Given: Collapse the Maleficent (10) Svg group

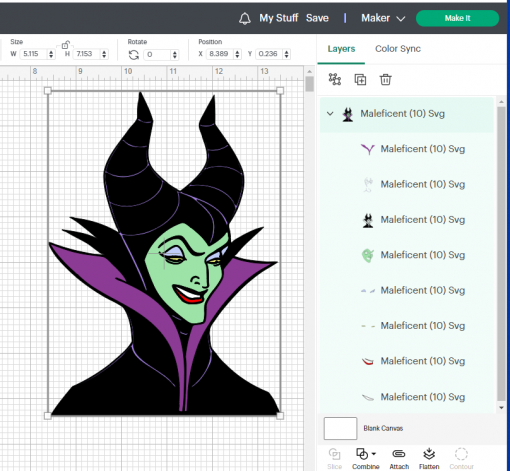Looking at the screenshot, I should (330, 114).
